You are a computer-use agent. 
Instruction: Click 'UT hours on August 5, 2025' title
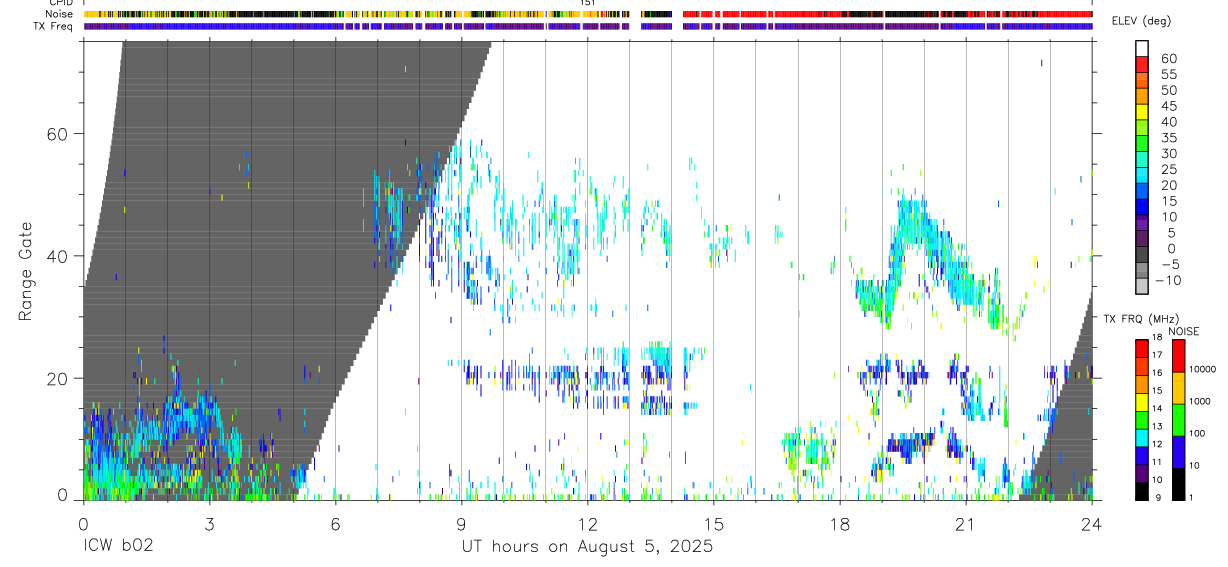(x=587, y=547)
